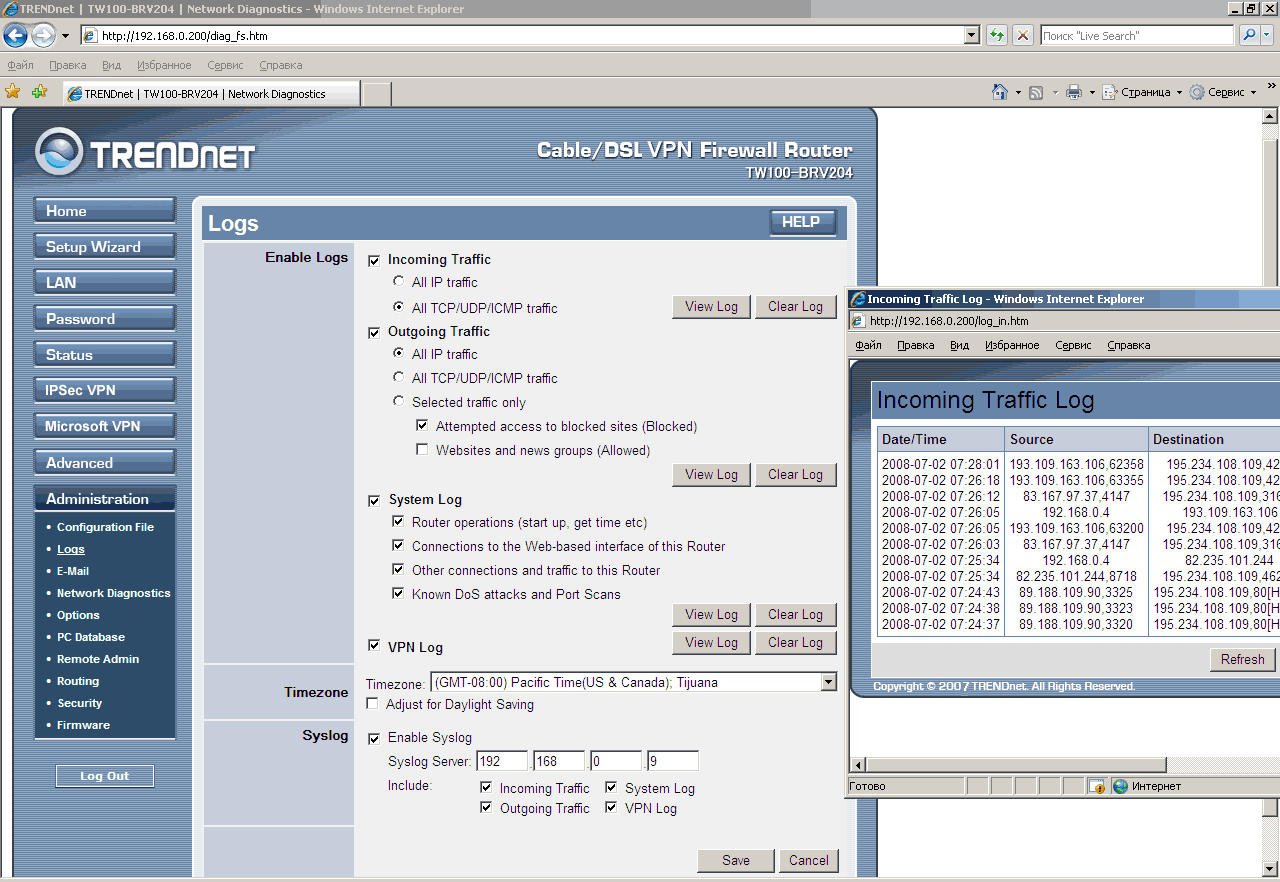Viewport: 1280px width, 882px height.
Task: Refresh the page using the green arrows icon
Action: (x=997, y=36)
